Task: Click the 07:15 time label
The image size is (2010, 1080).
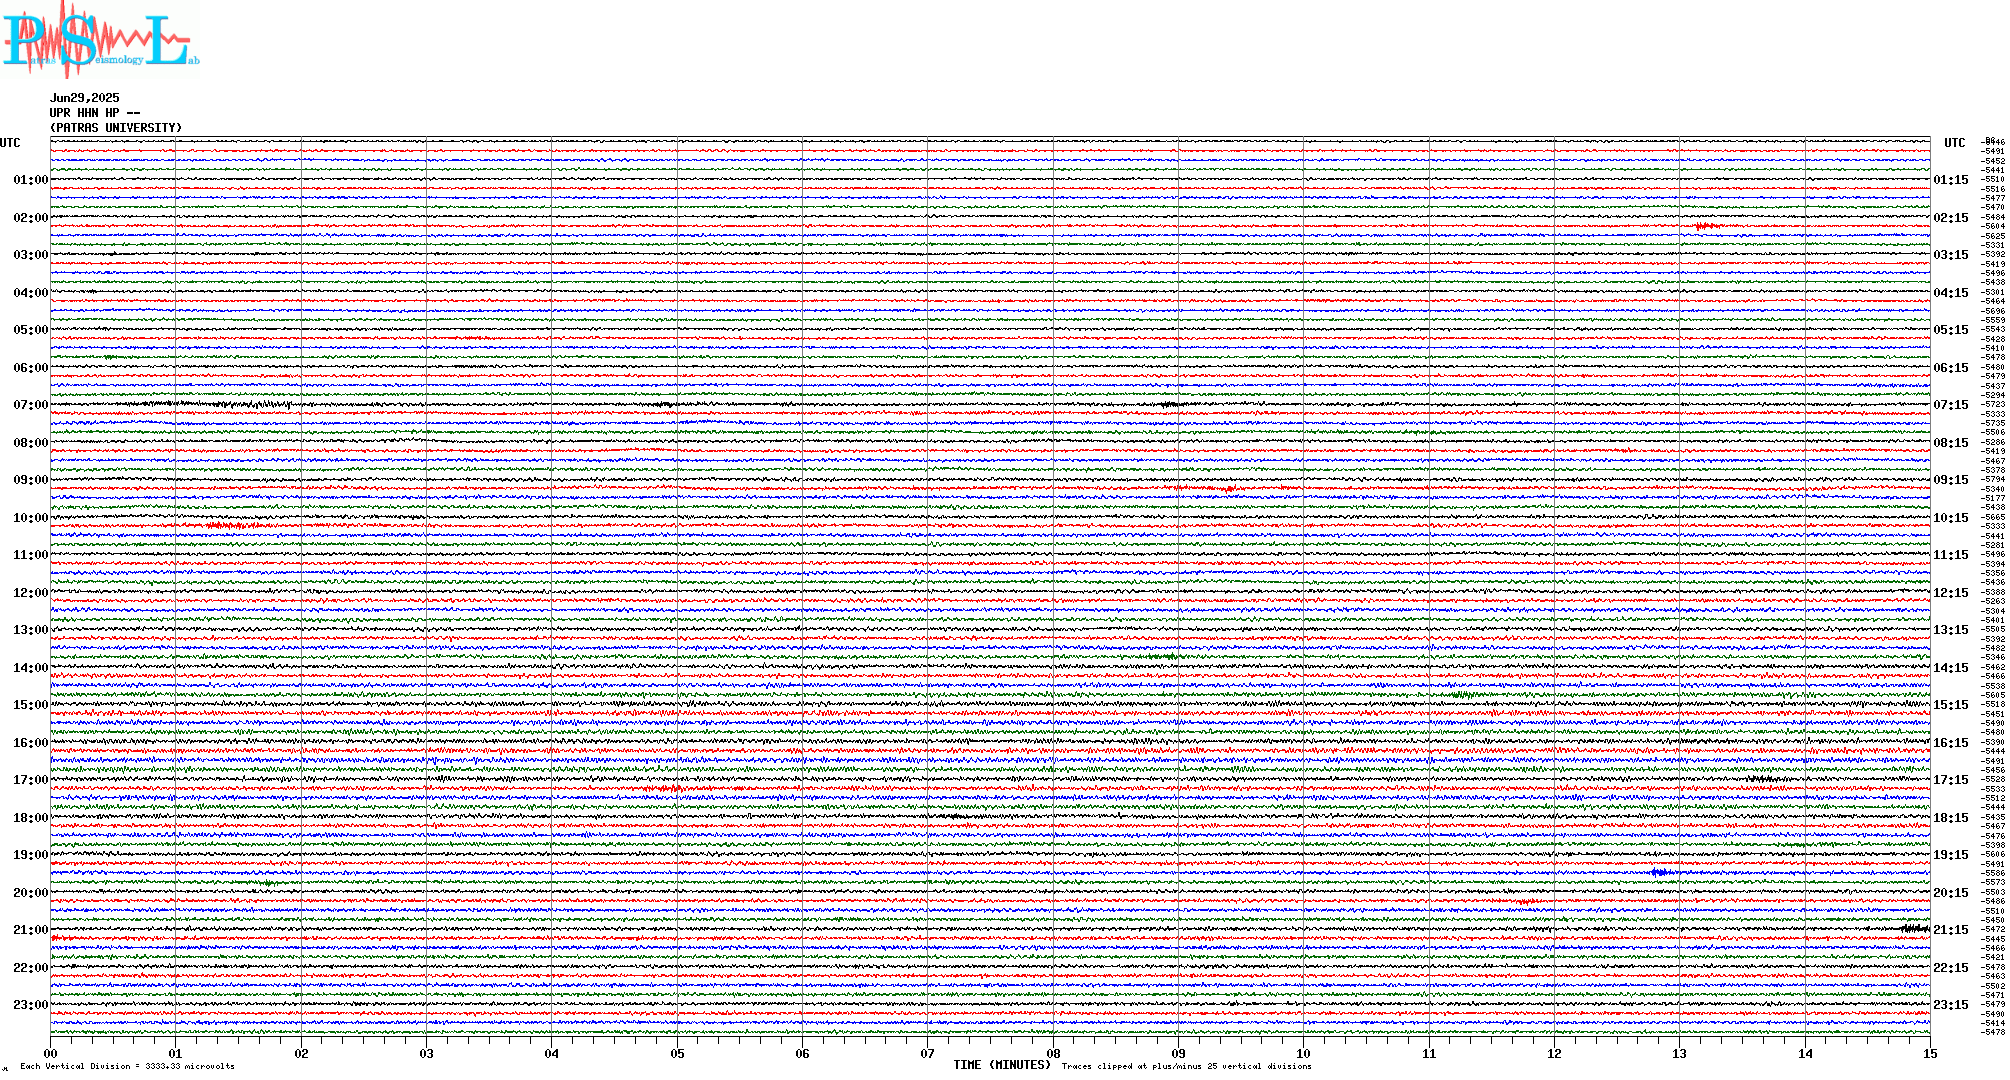Action: (x=1951, y=405)
